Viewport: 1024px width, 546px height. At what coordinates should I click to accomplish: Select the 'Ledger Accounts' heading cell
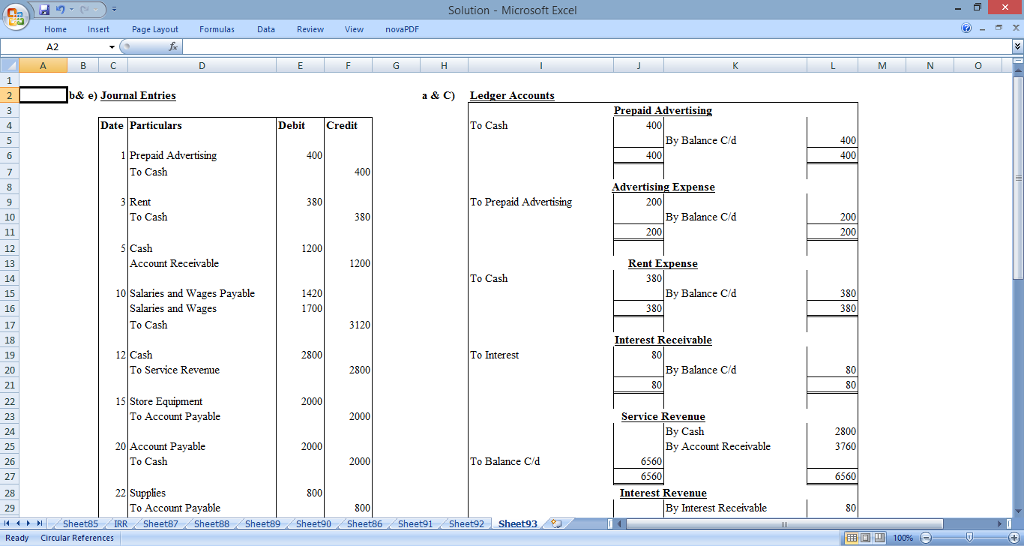click(x=512, y=95)
